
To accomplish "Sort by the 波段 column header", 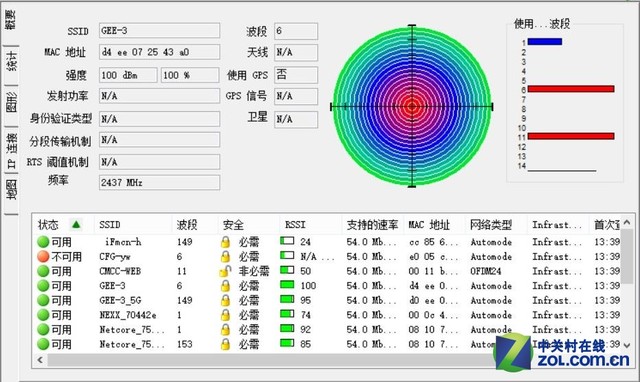I will (x=196, y=224).
